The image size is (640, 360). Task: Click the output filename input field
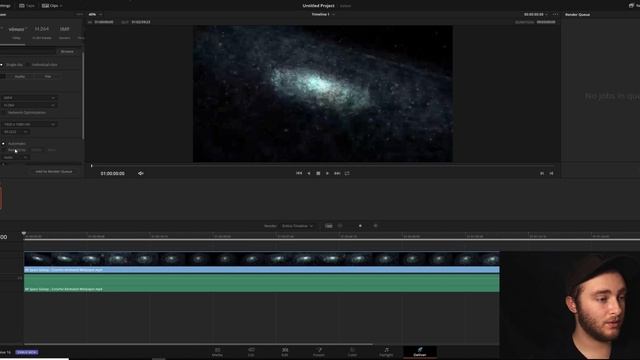28,52
